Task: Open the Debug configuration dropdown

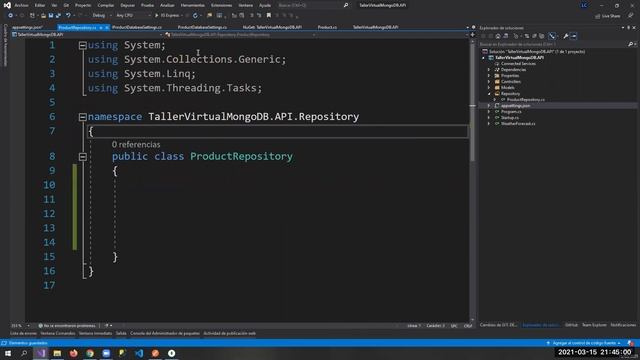Action: coord(101,16)
